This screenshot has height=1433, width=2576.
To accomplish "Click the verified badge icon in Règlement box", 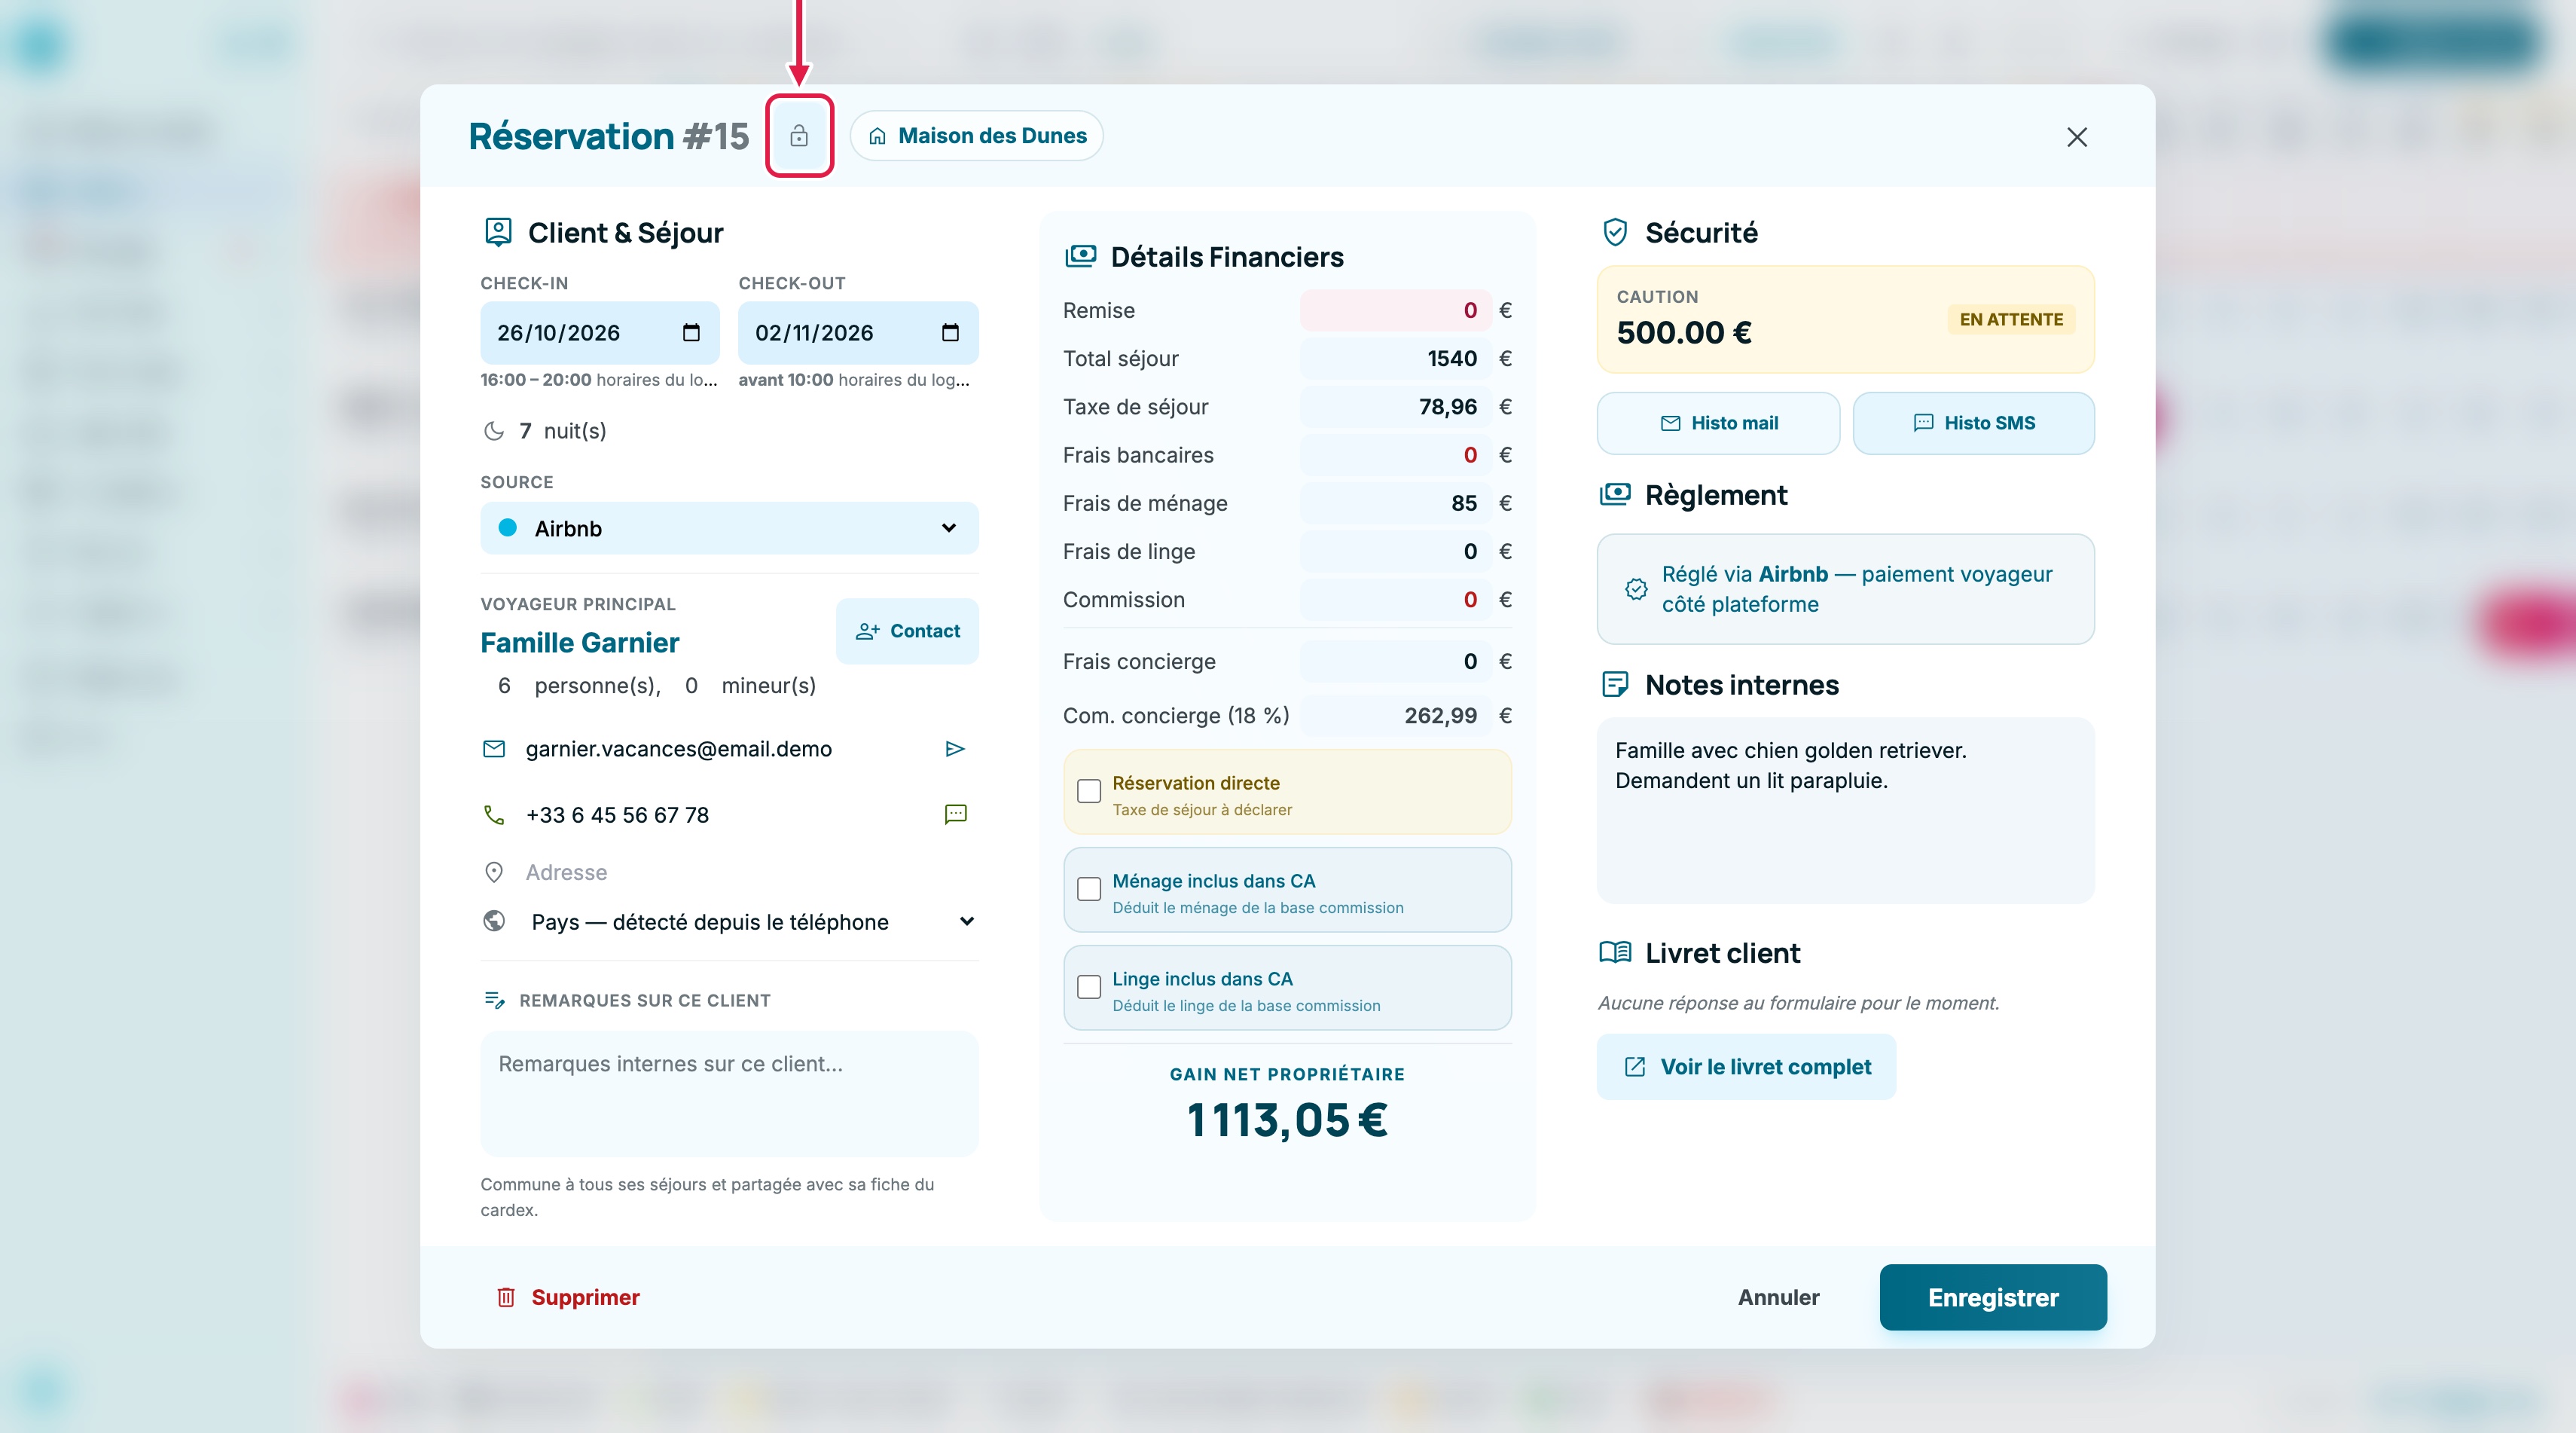I will coord(1636,589).
